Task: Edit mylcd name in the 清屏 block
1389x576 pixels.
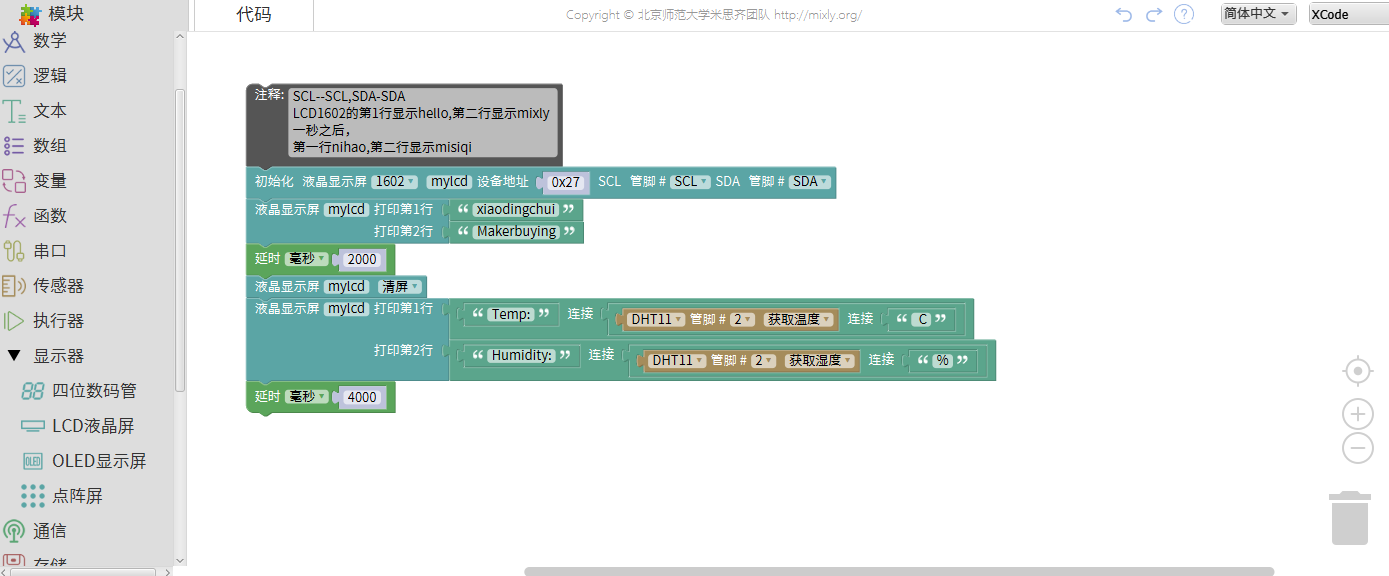Action: pyautogui.click(x=346, y=287)
